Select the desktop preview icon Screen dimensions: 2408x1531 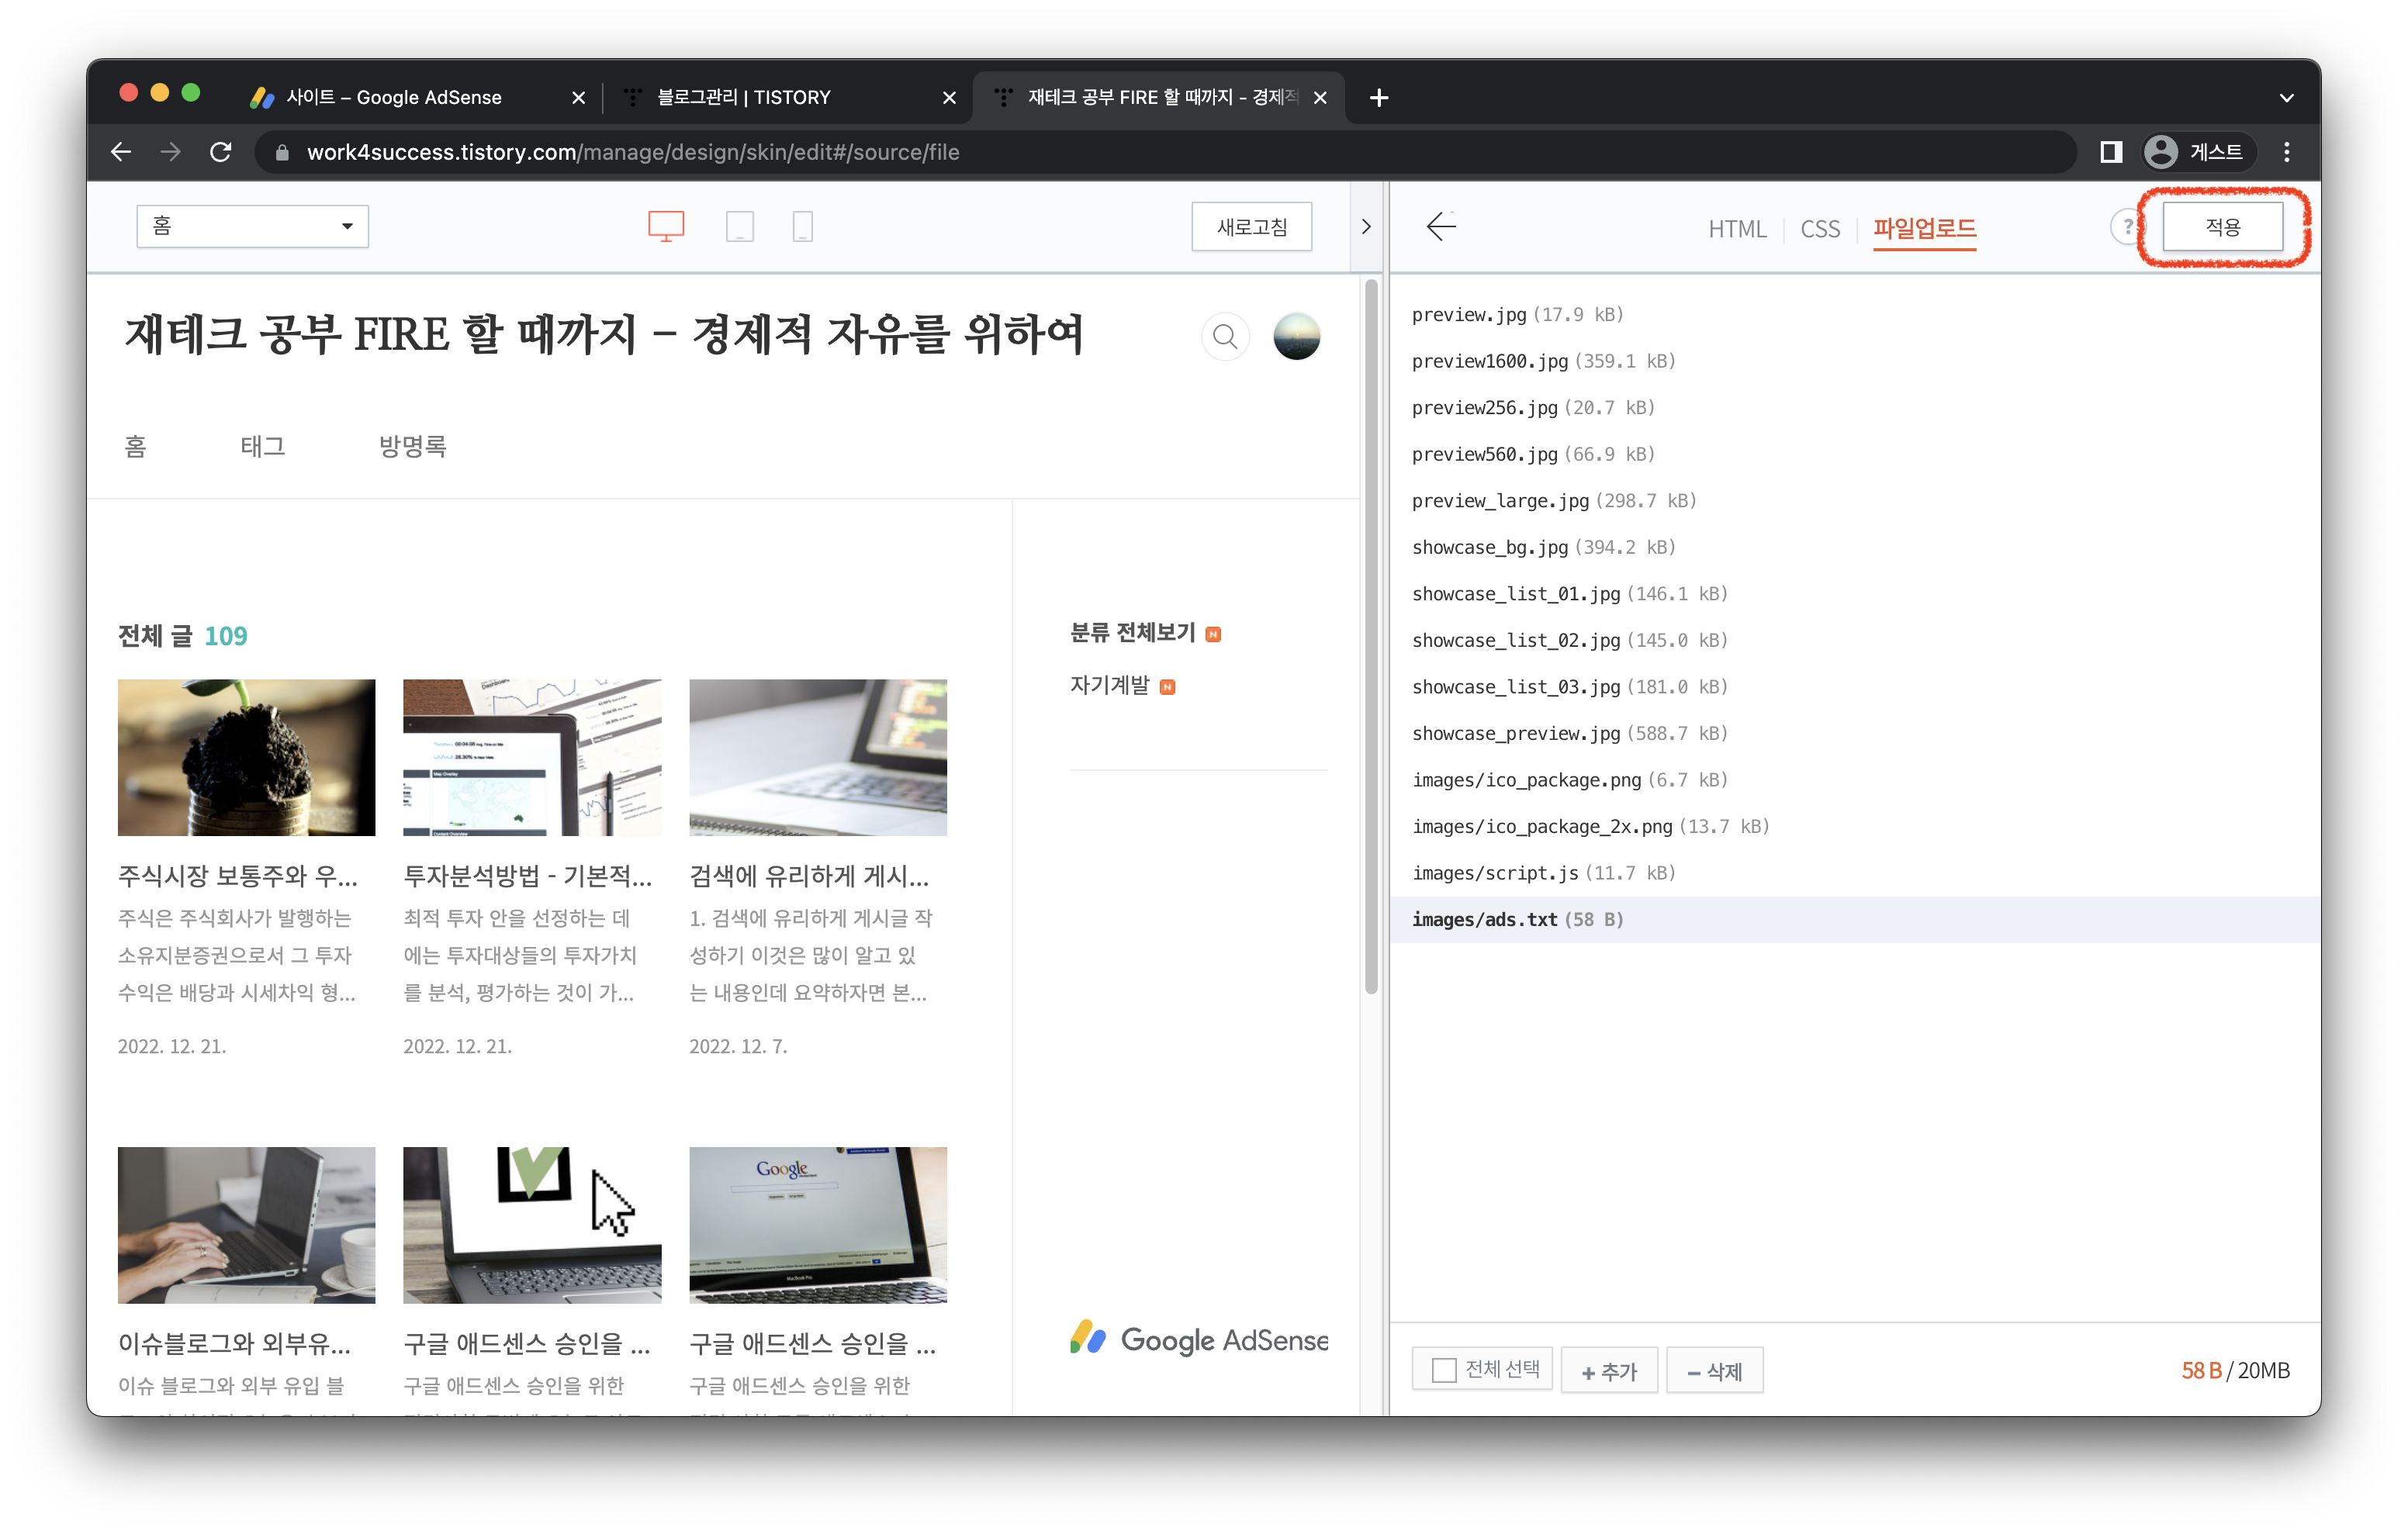coord(666,226)
